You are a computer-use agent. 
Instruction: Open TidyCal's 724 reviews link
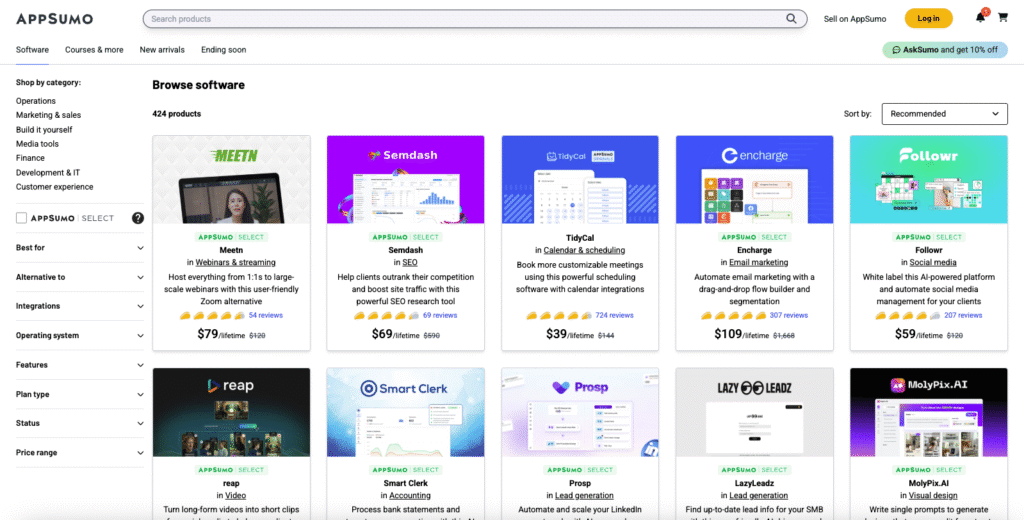tap(615, 316)
